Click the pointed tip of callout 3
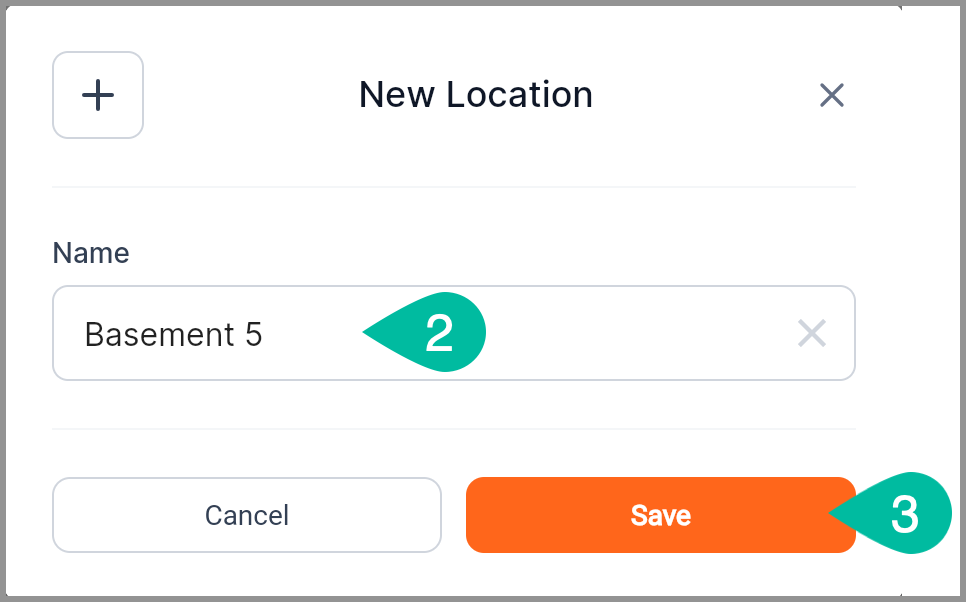966x602 pixels. pyautogui.click(x=832, y=515)
